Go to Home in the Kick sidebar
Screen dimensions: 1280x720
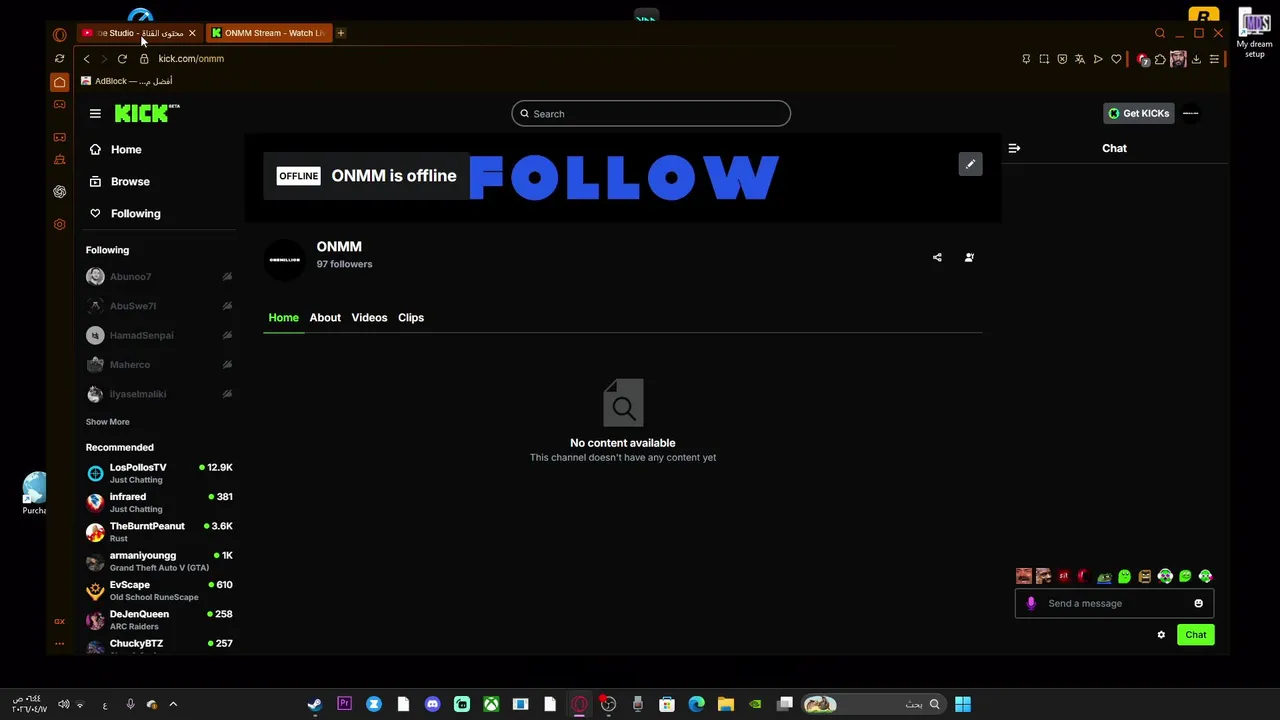coord(115,149)
